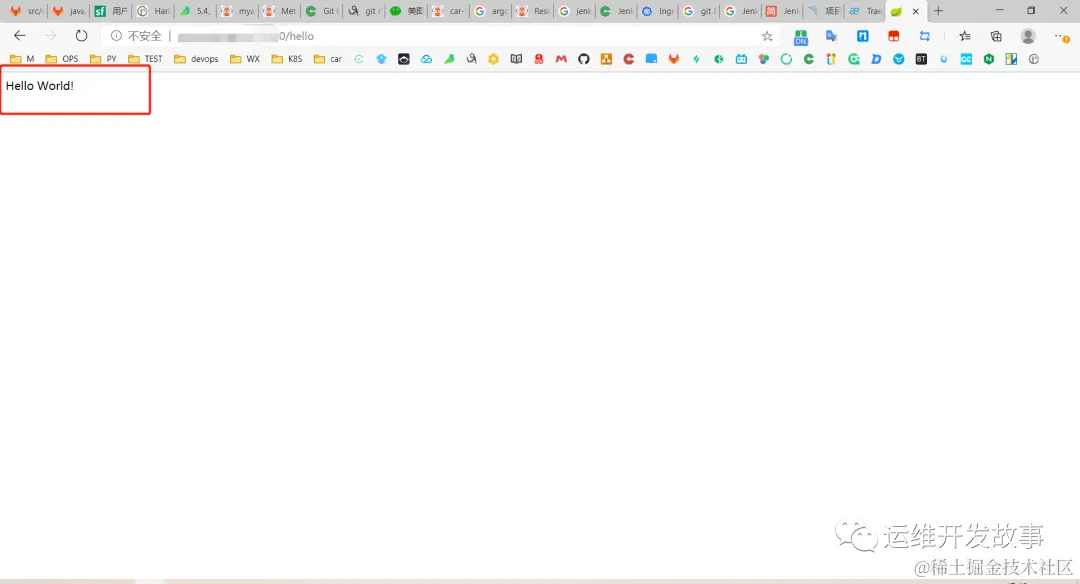The width and height of the screenshot is (1080, 584).
Task: Switch to the WeChat 美图 tab
Action: pyautogui.click(x=406, y=11)
